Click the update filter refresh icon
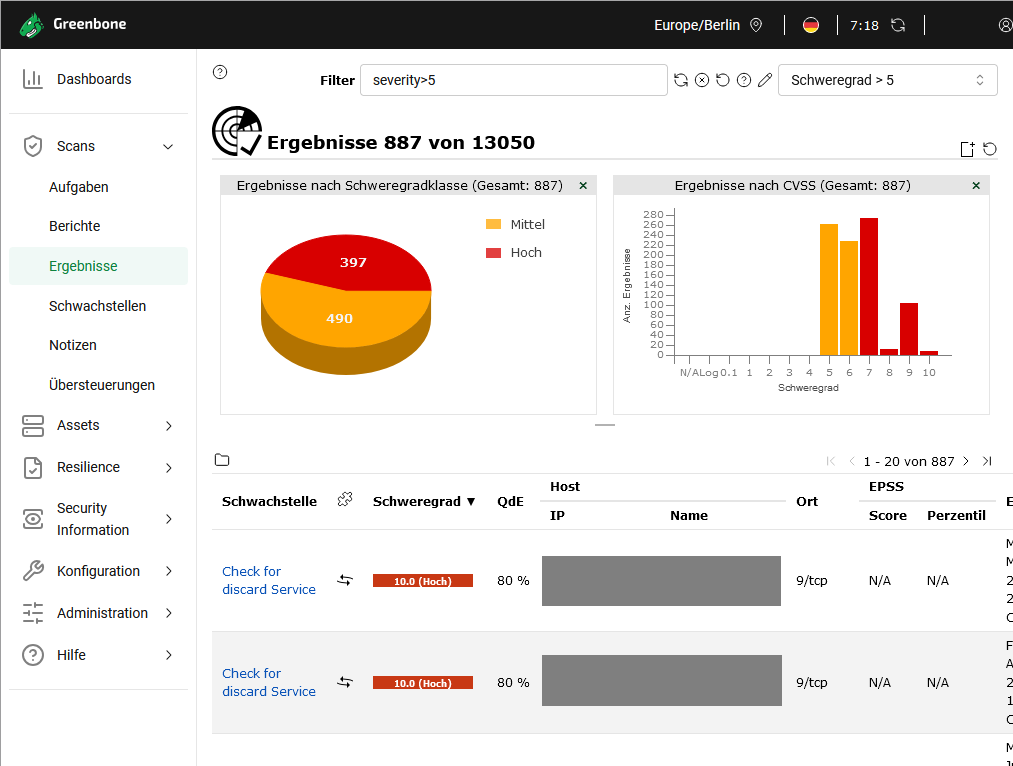This screenshot has height=766, width=1013. point(681,80)
